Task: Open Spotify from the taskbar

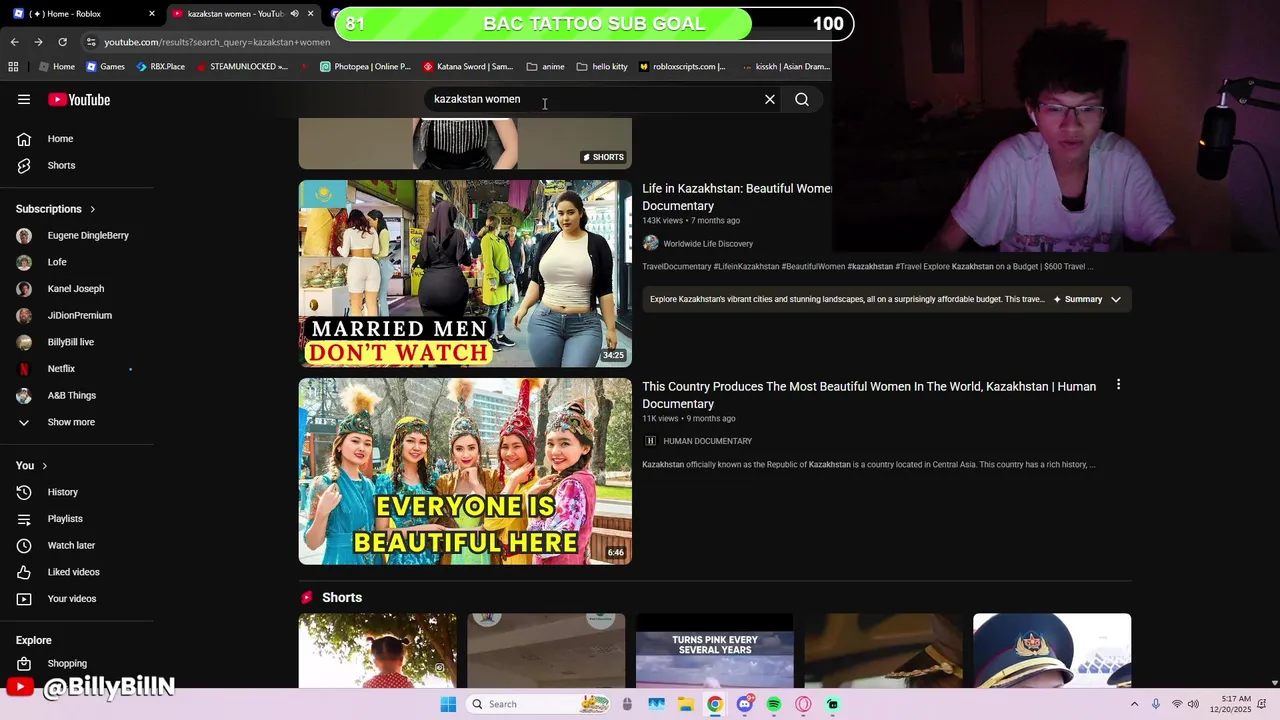Action: pyautogui.click(x=774, y=704)
